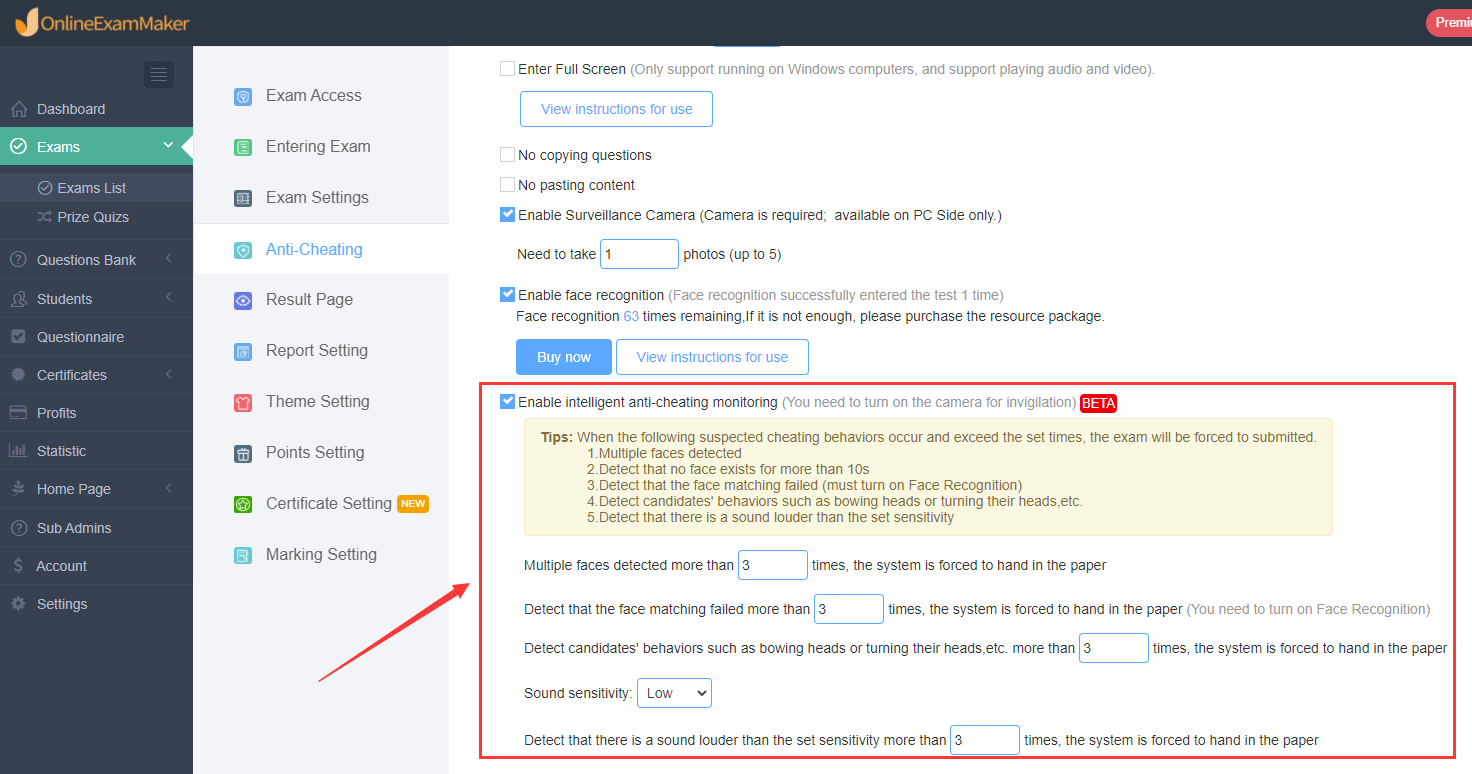Enable the No pasting content checkbox
The height and width of the screenshot is (774, 1472).
click(x=507, y=185)
